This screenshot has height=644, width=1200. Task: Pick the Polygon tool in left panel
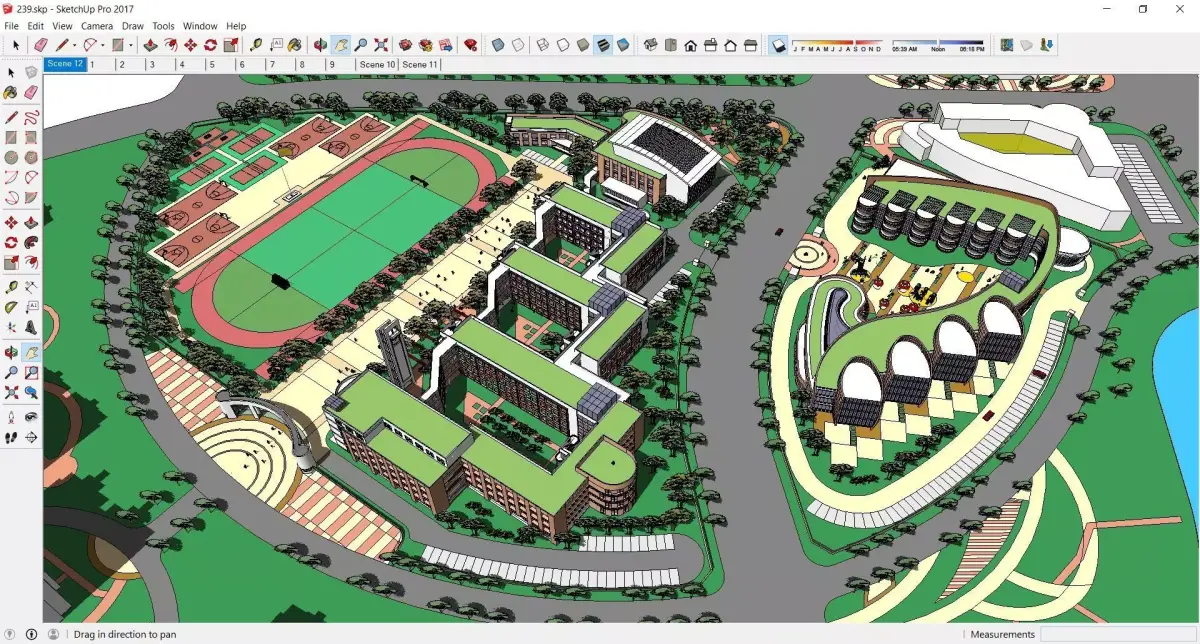(31, 157)
